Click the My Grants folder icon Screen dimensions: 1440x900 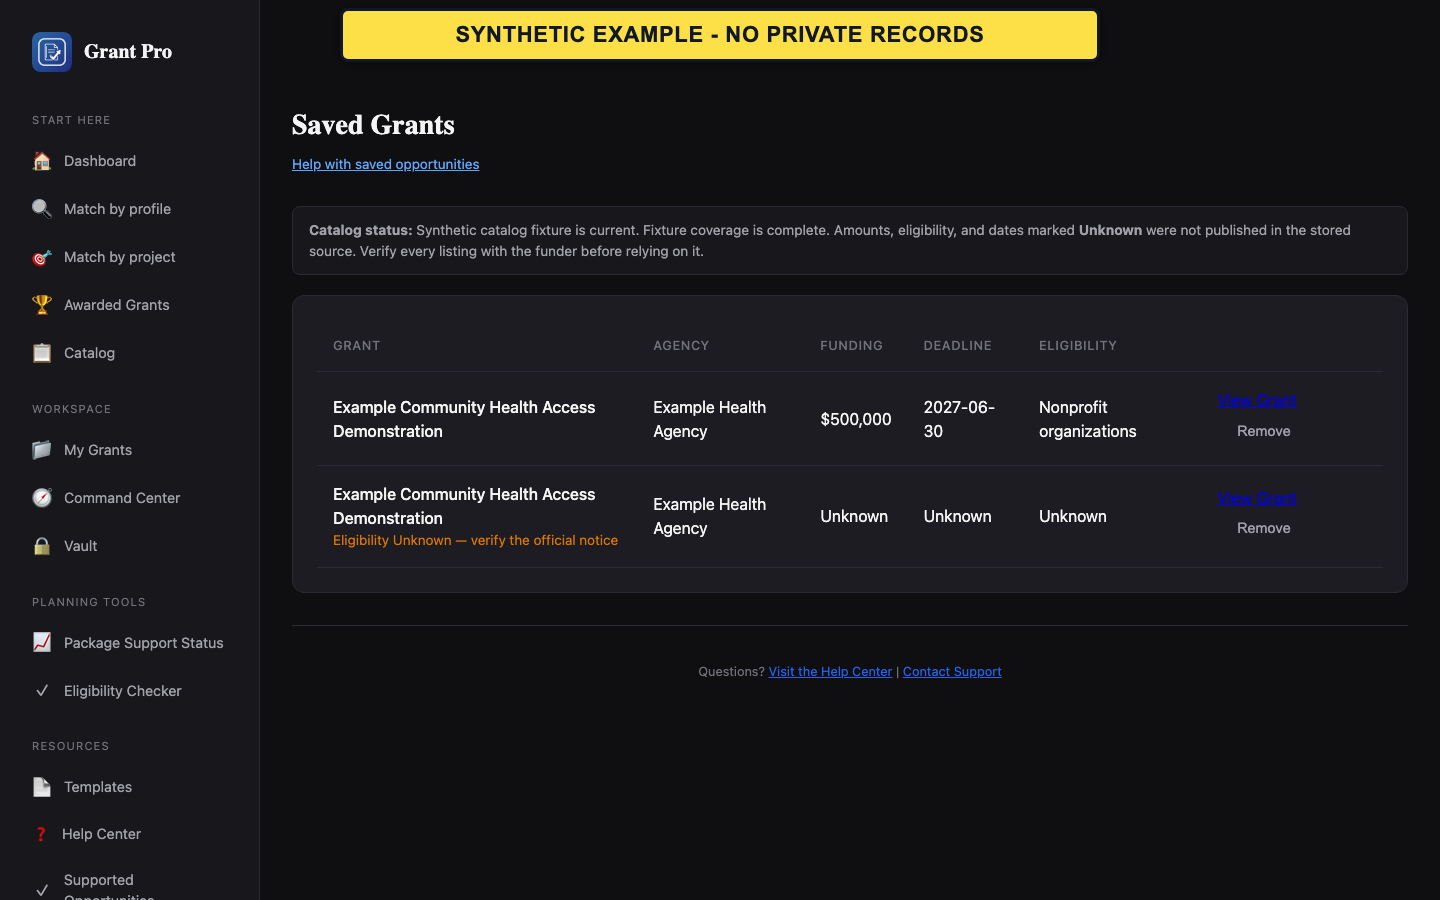(x=42, y=450)
